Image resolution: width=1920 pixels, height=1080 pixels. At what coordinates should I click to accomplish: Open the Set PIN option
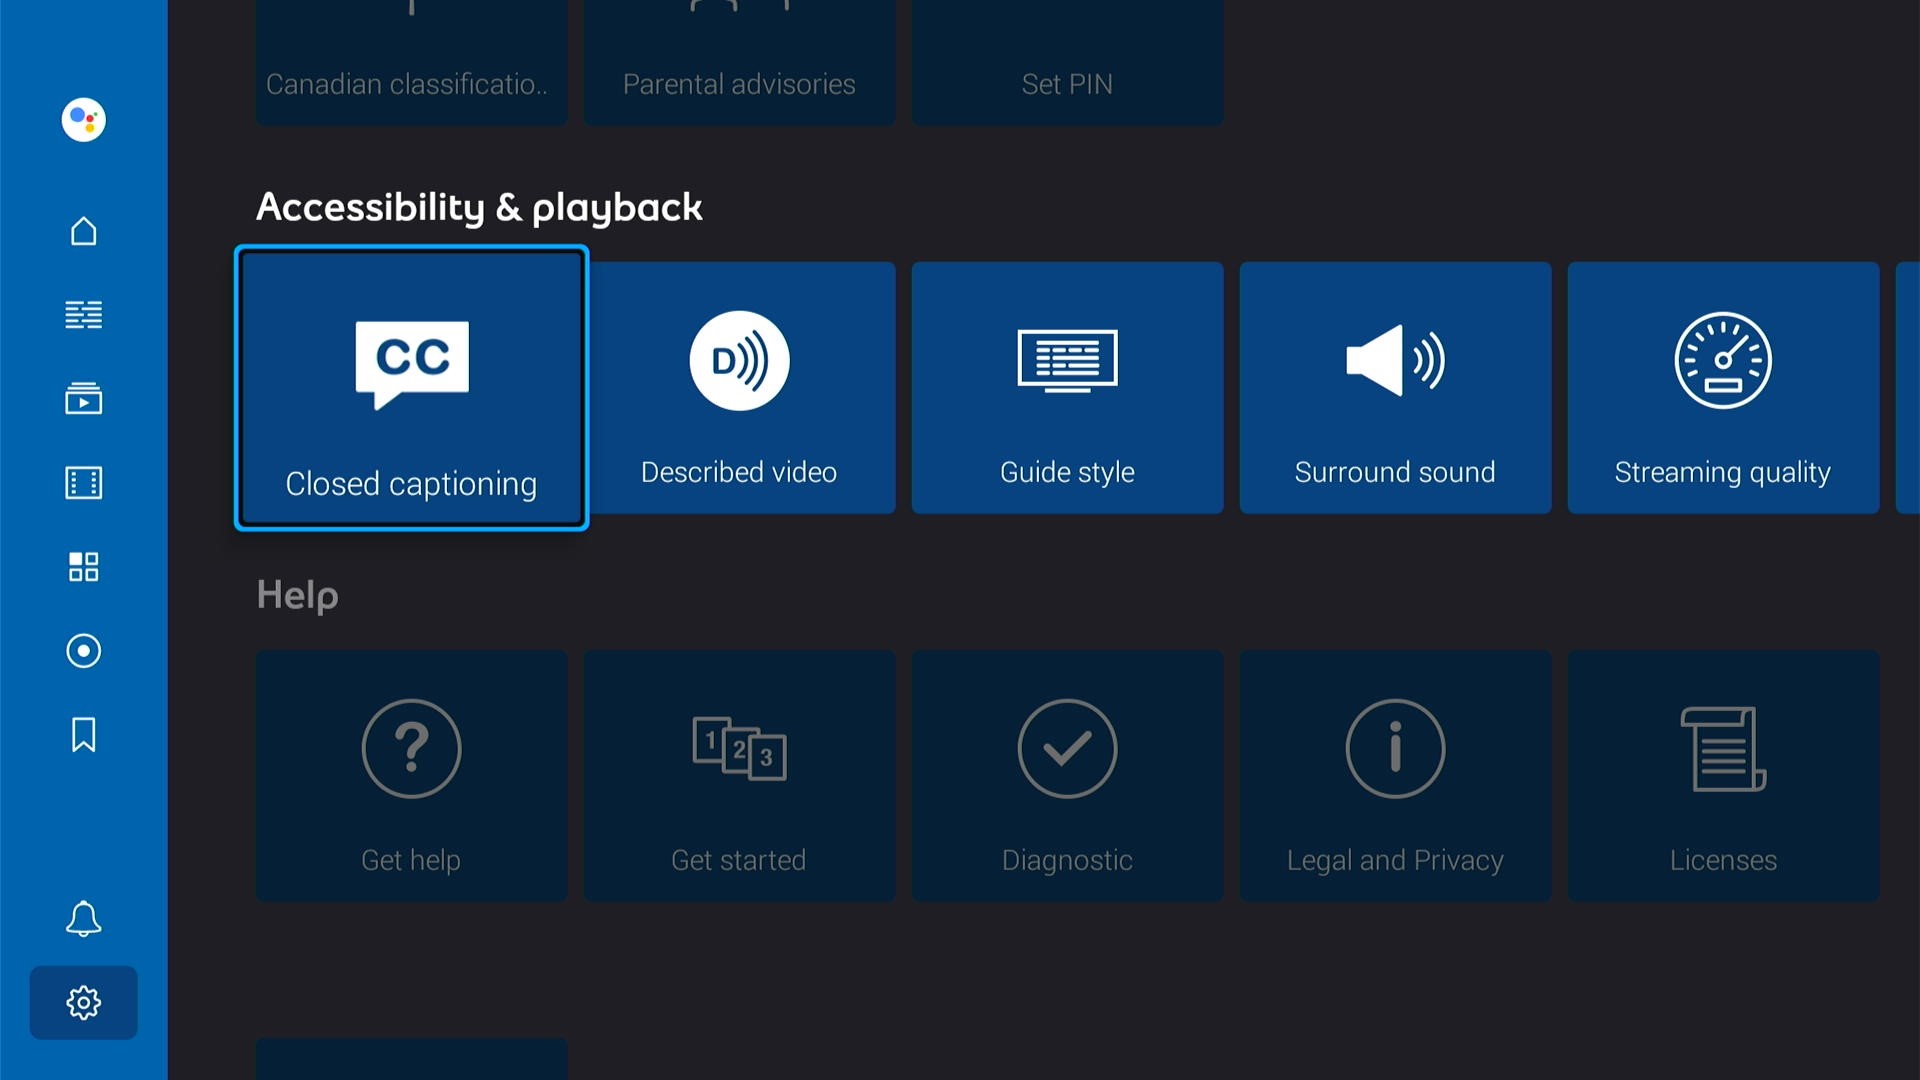(1067, 60)
